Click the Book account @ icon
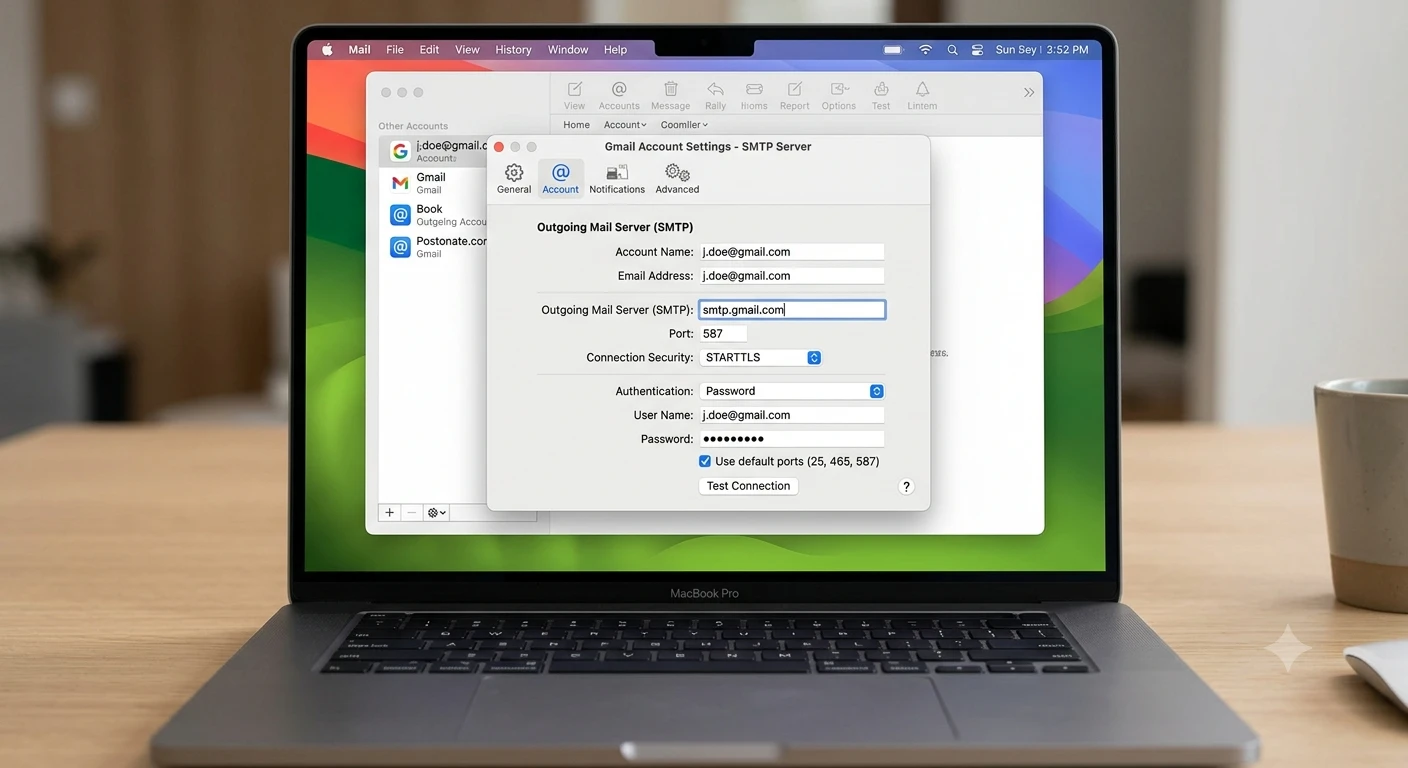 (x=400, y=215)
